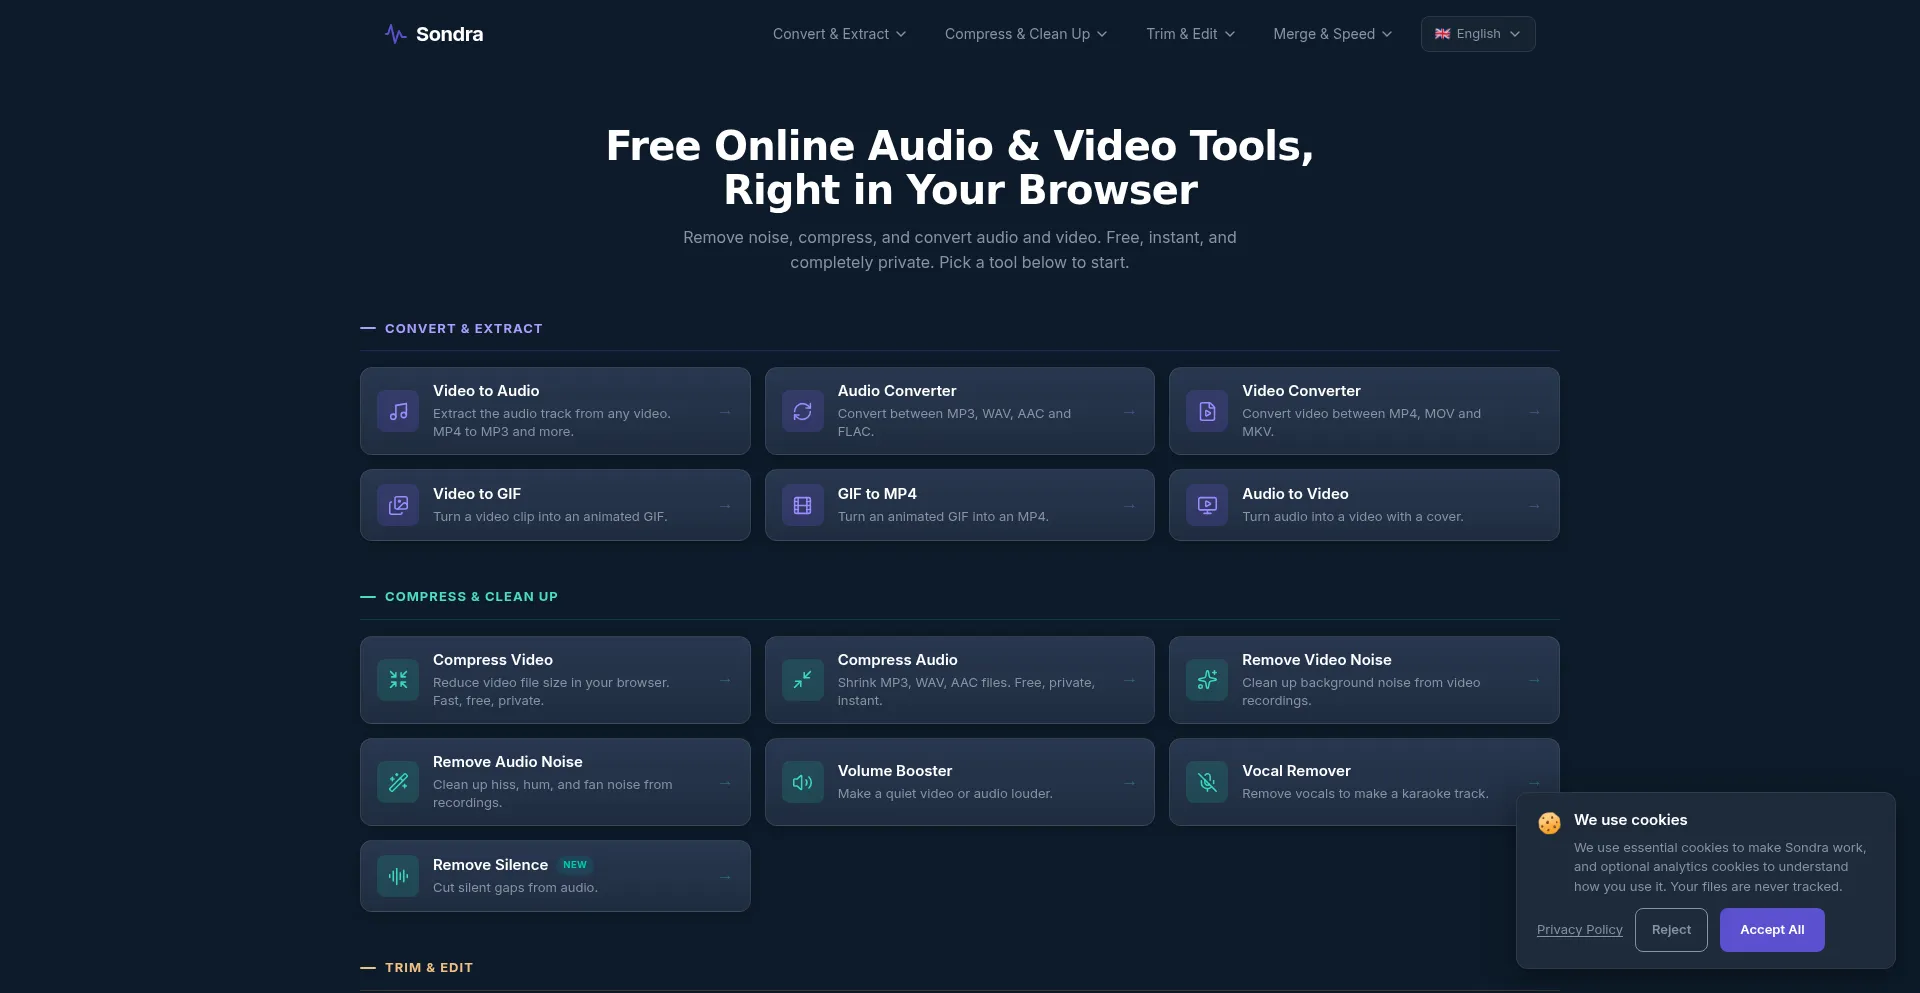Click the Remove Silence waveform icon

pos(398,876)
